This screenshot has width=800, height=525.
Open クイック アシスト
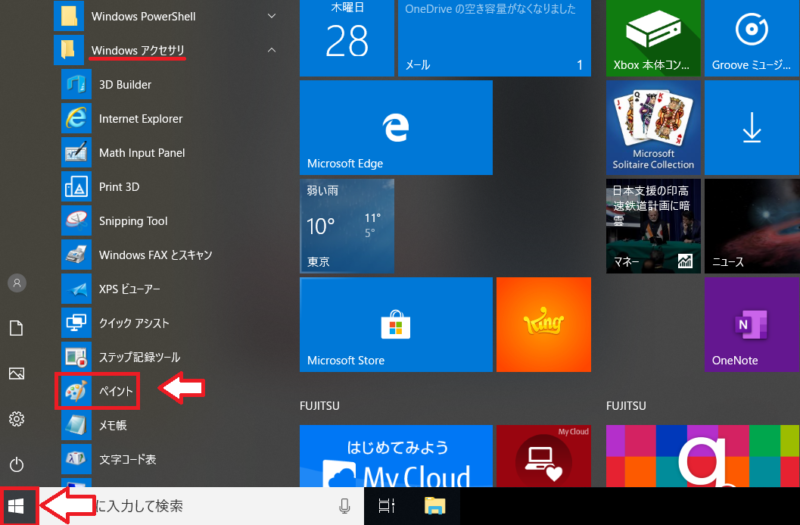point(134,323)
